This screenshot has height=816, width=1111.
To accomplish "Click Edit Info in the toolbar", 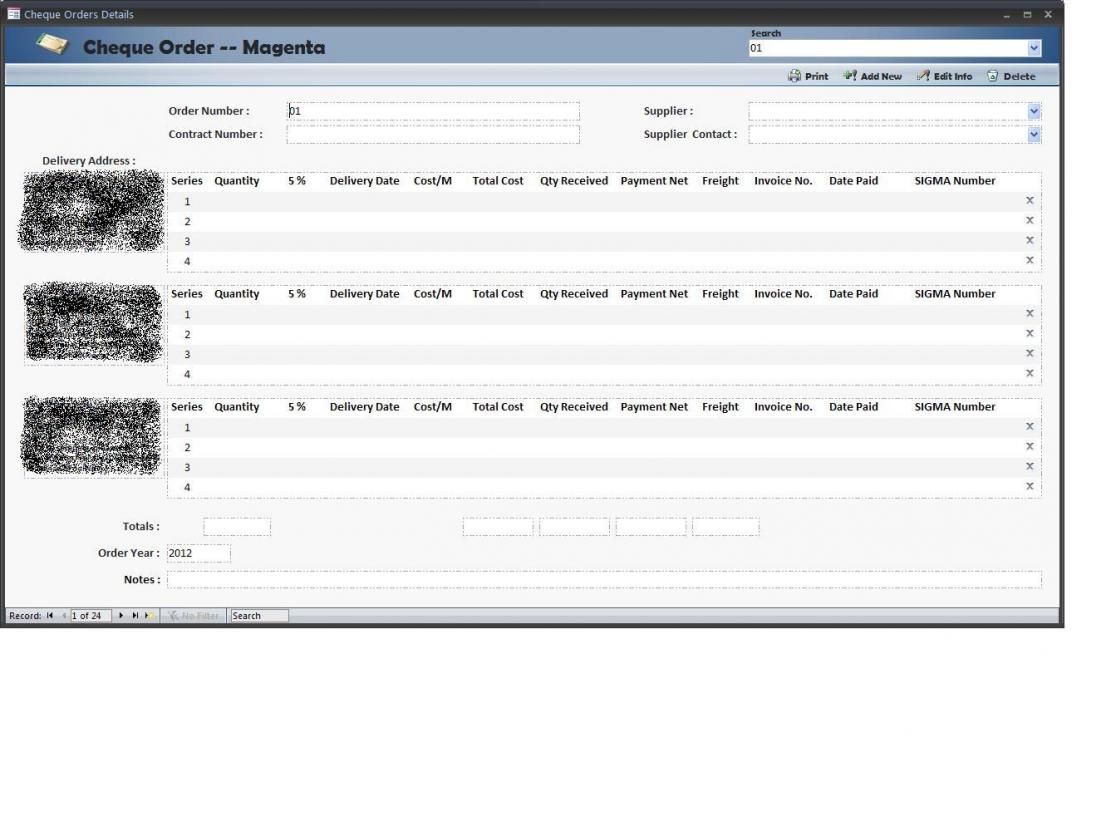I will (x=944, y=76).
